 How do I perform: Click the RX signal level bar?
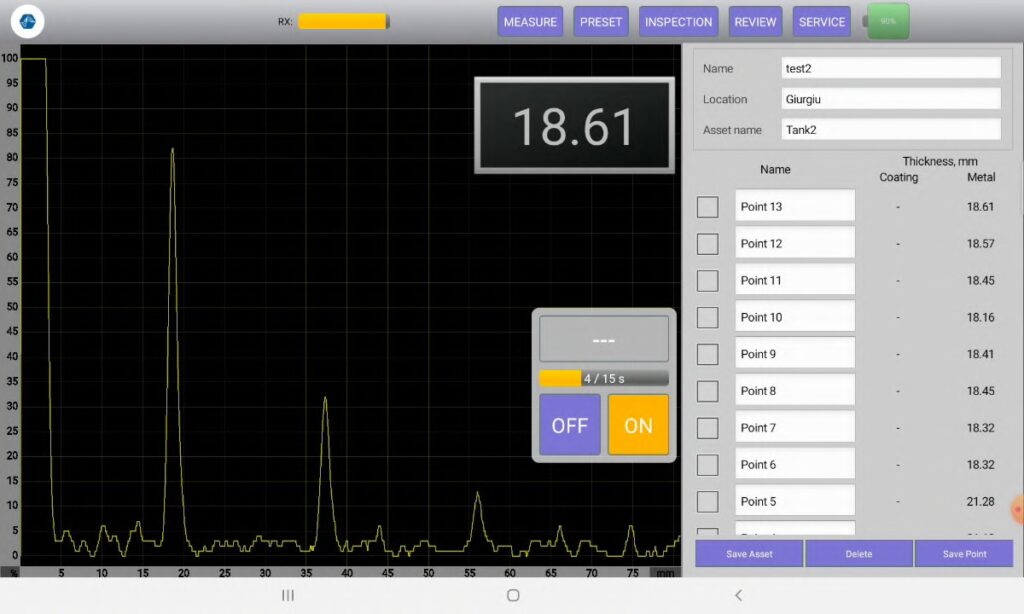(x=344, y=22)
